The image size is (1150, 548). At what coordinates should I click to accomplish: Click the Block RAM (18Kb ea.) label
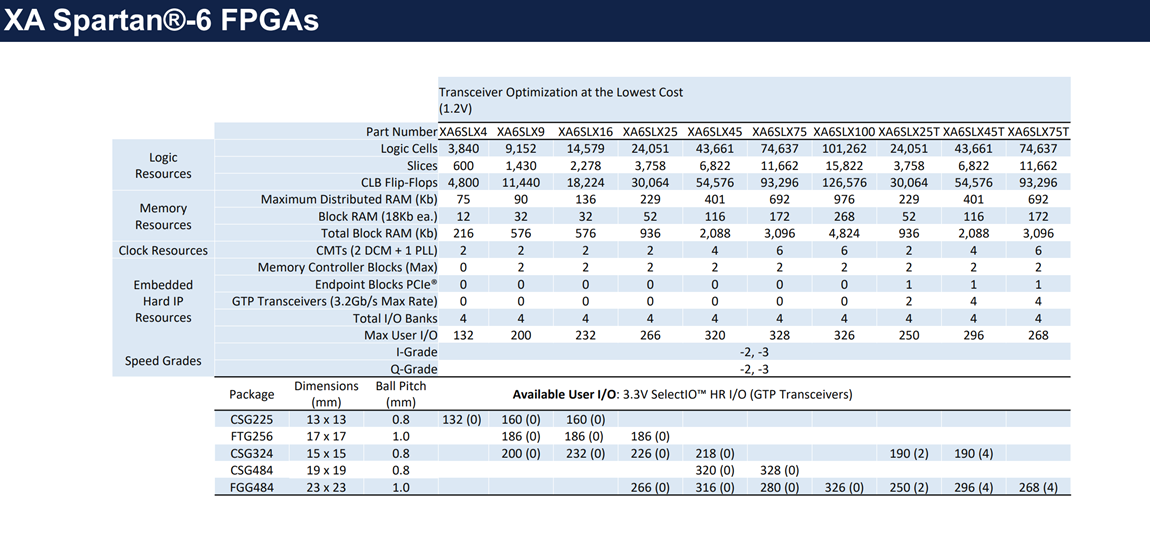tap(378, 216)
